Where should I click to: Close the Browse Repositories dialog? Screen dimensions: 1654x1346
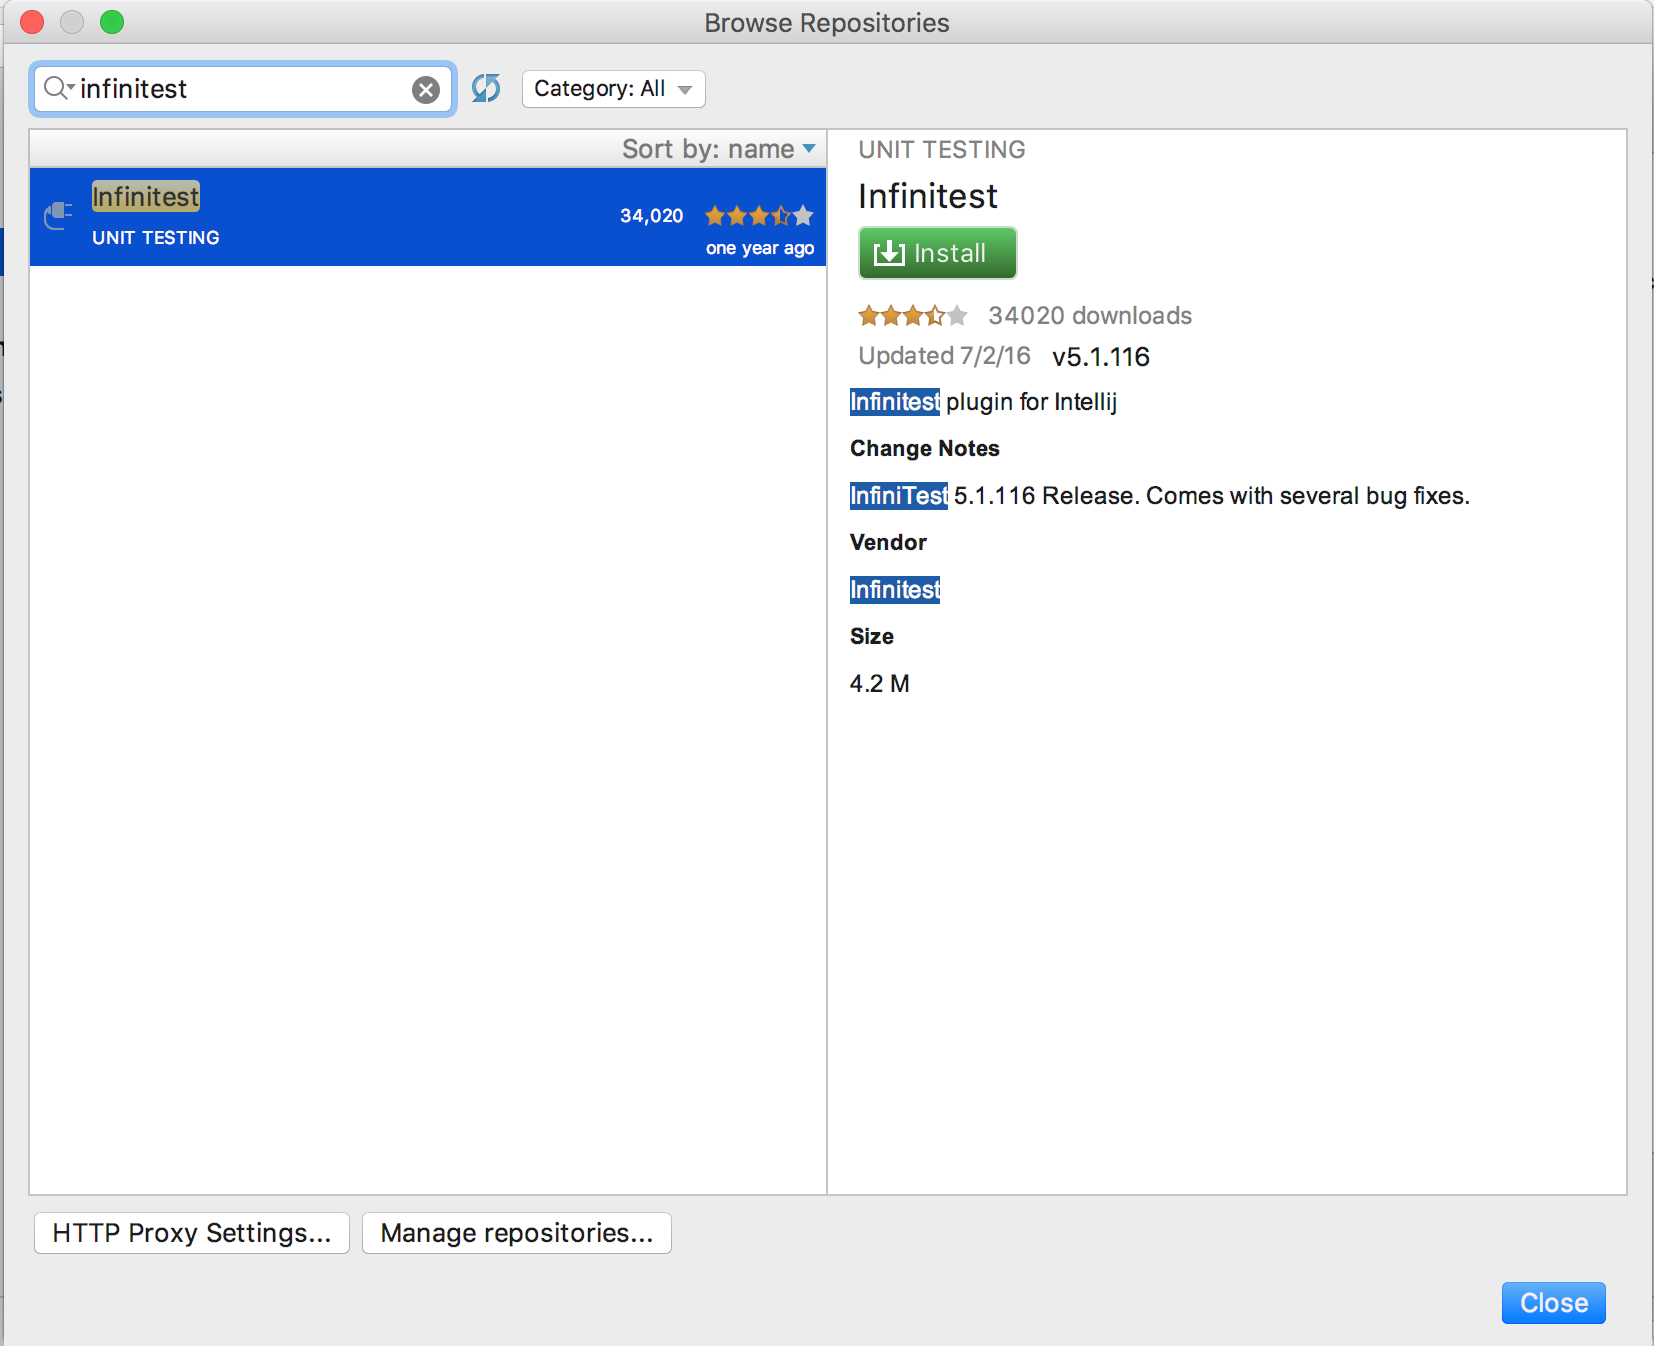[1553, 1303]
